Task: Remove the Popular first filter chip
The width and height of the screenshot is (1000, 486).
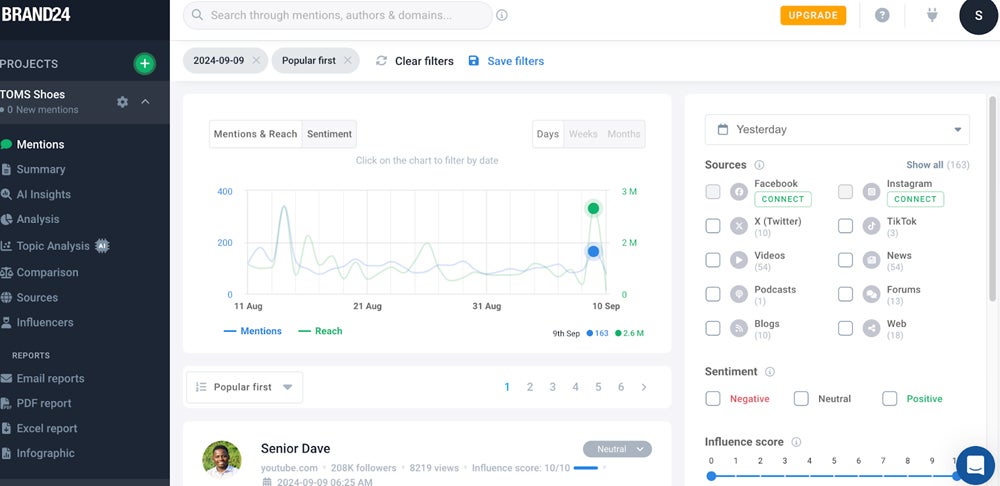Action: [x=348, y=61]
